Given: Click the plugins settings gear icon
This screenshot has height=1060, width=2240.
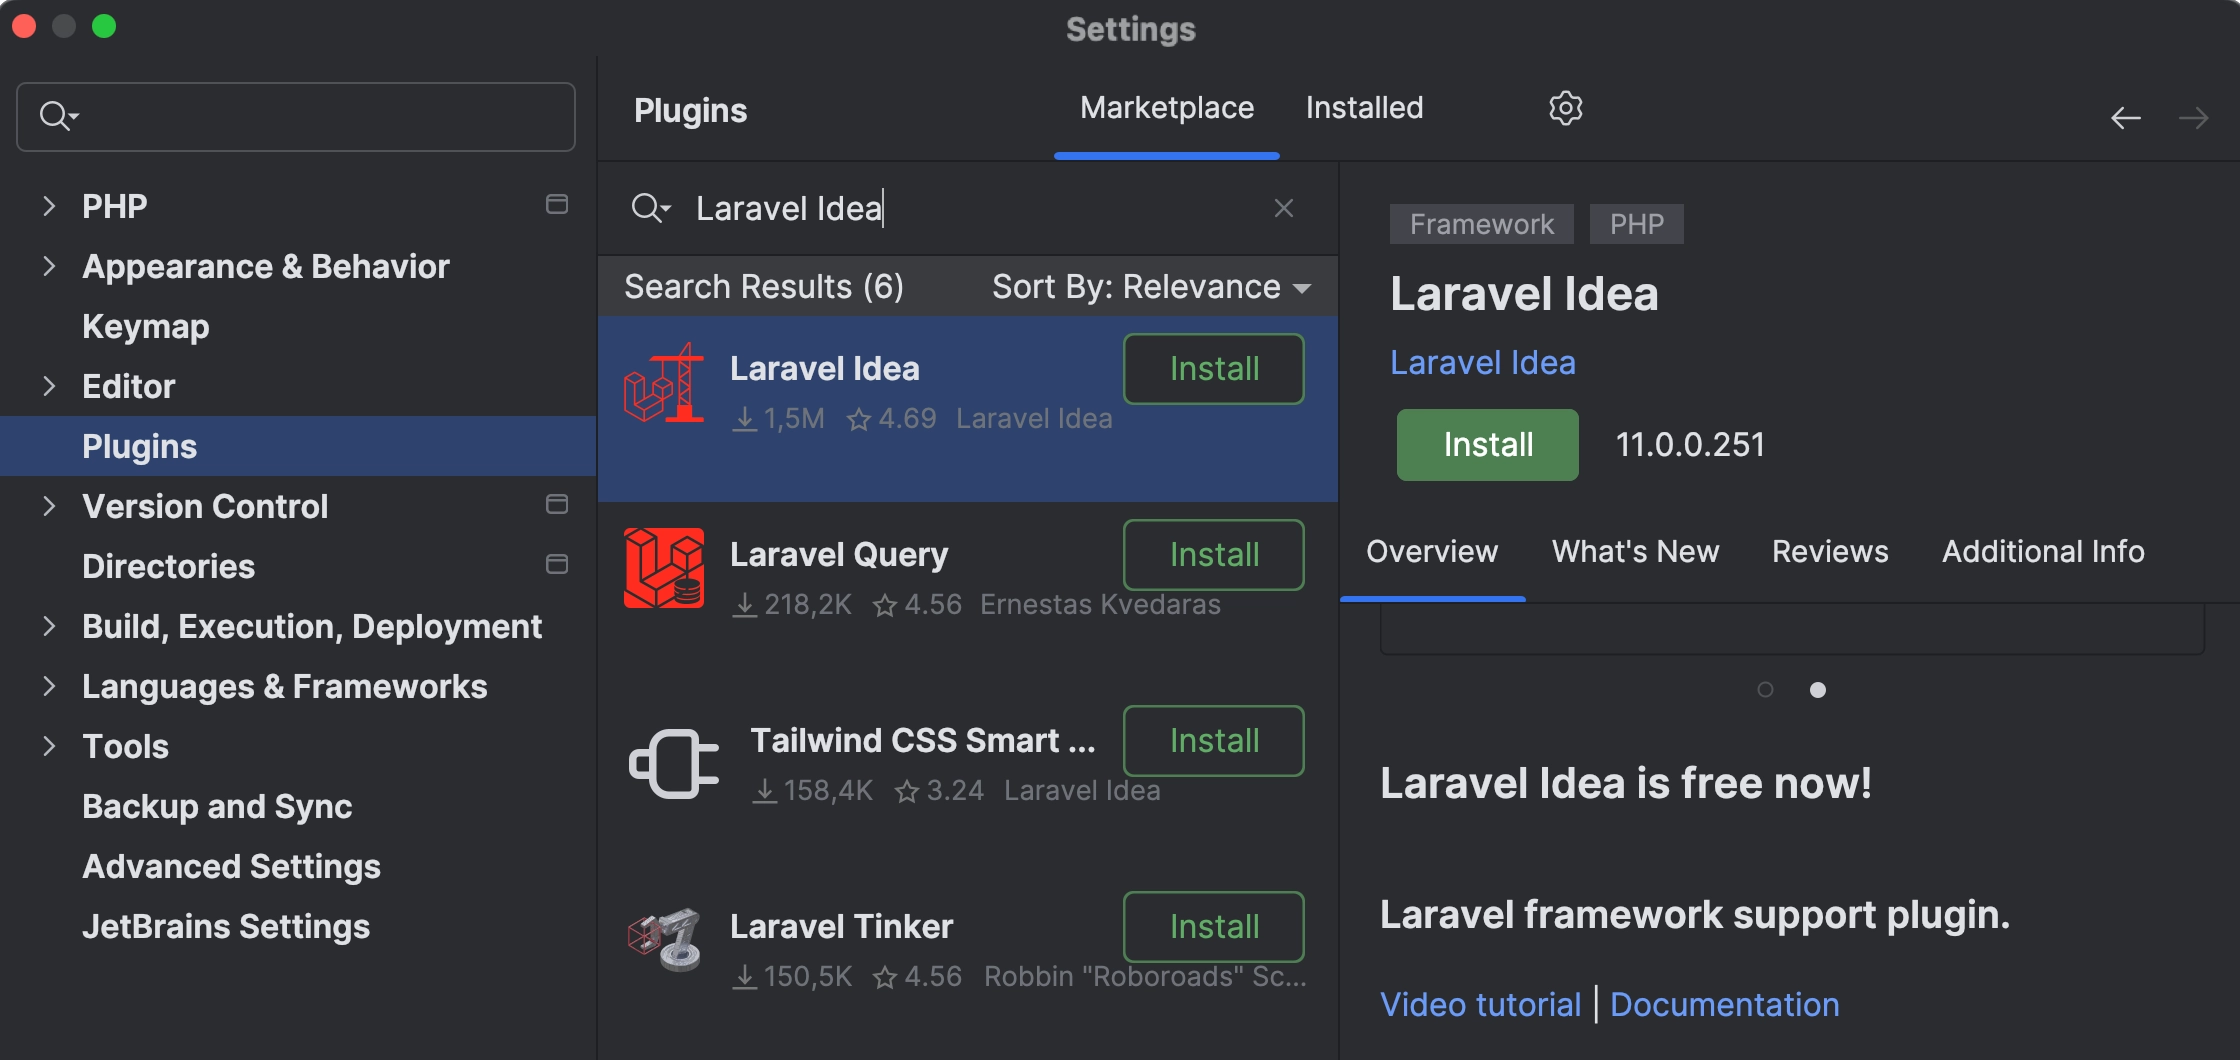Looking at the screenshot, I should tap(1565, 108).
